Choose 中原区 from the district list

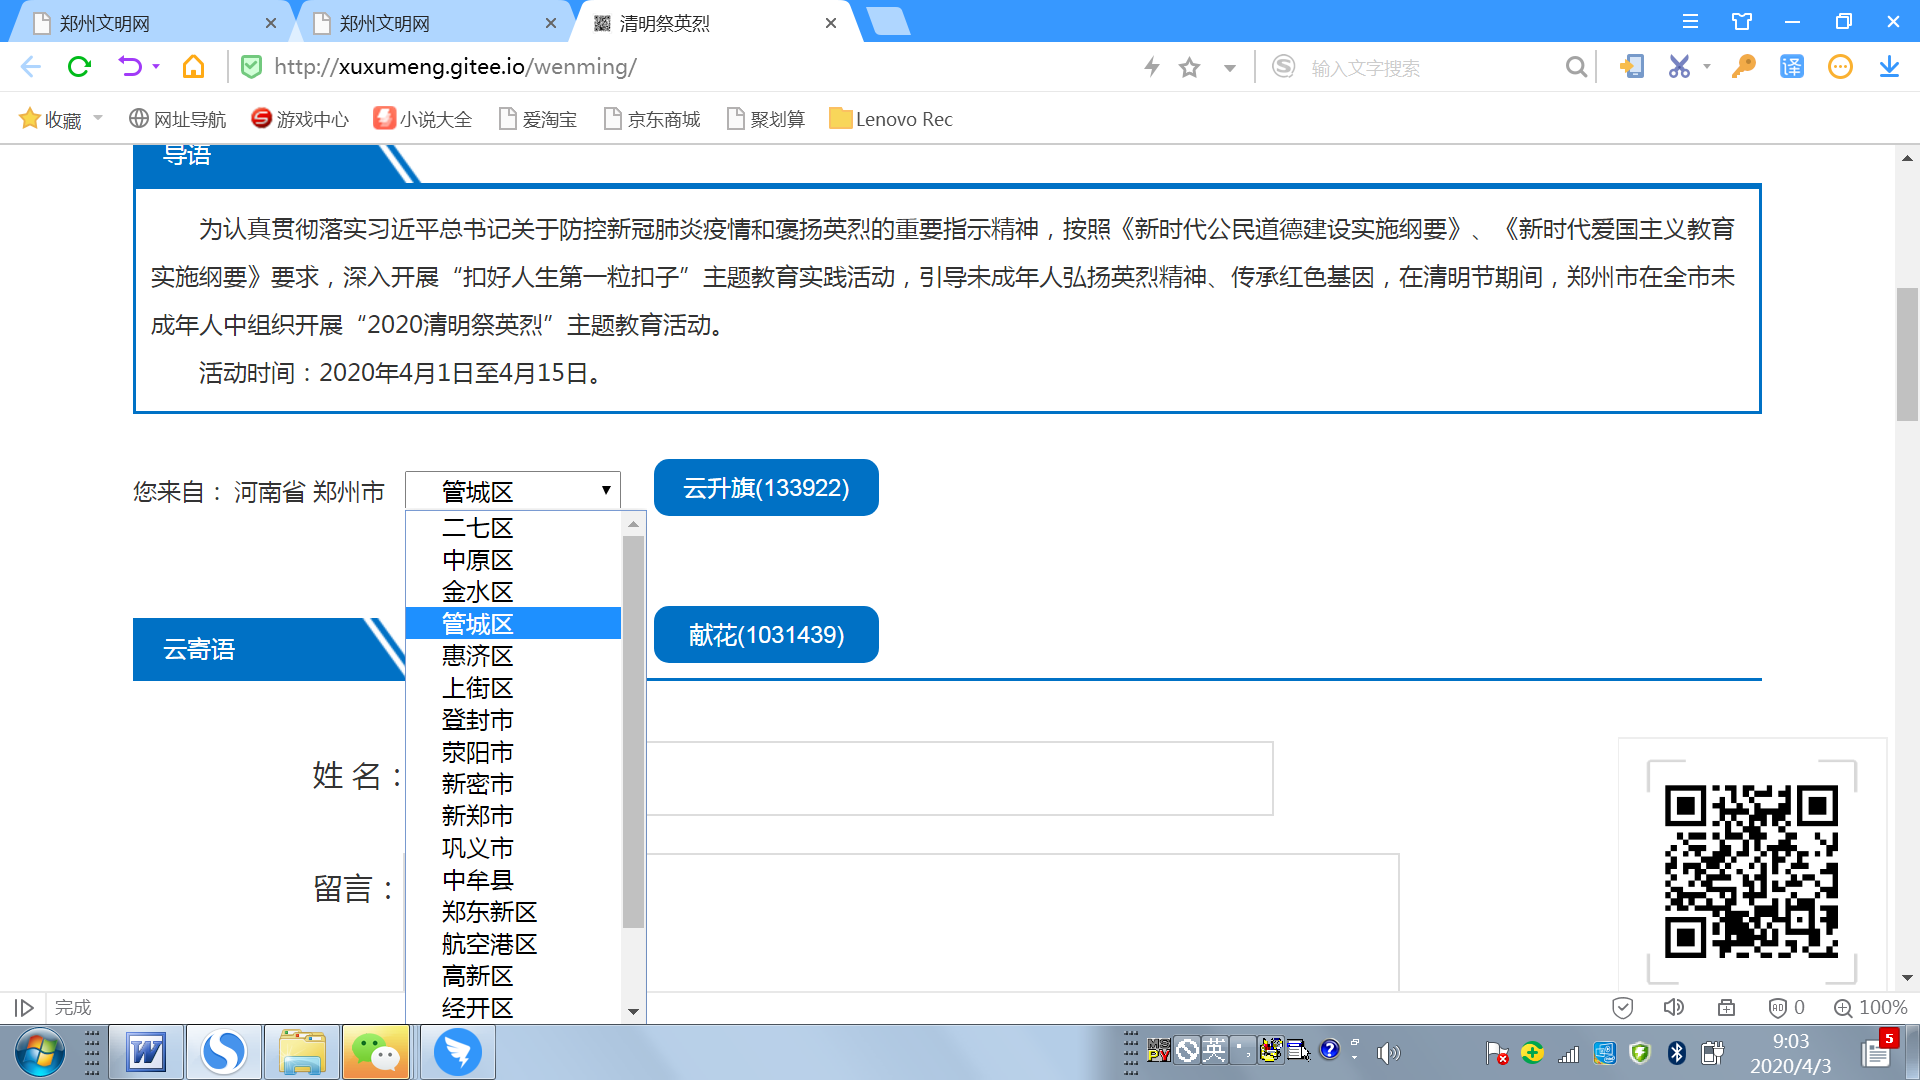(x=513, y=560)
